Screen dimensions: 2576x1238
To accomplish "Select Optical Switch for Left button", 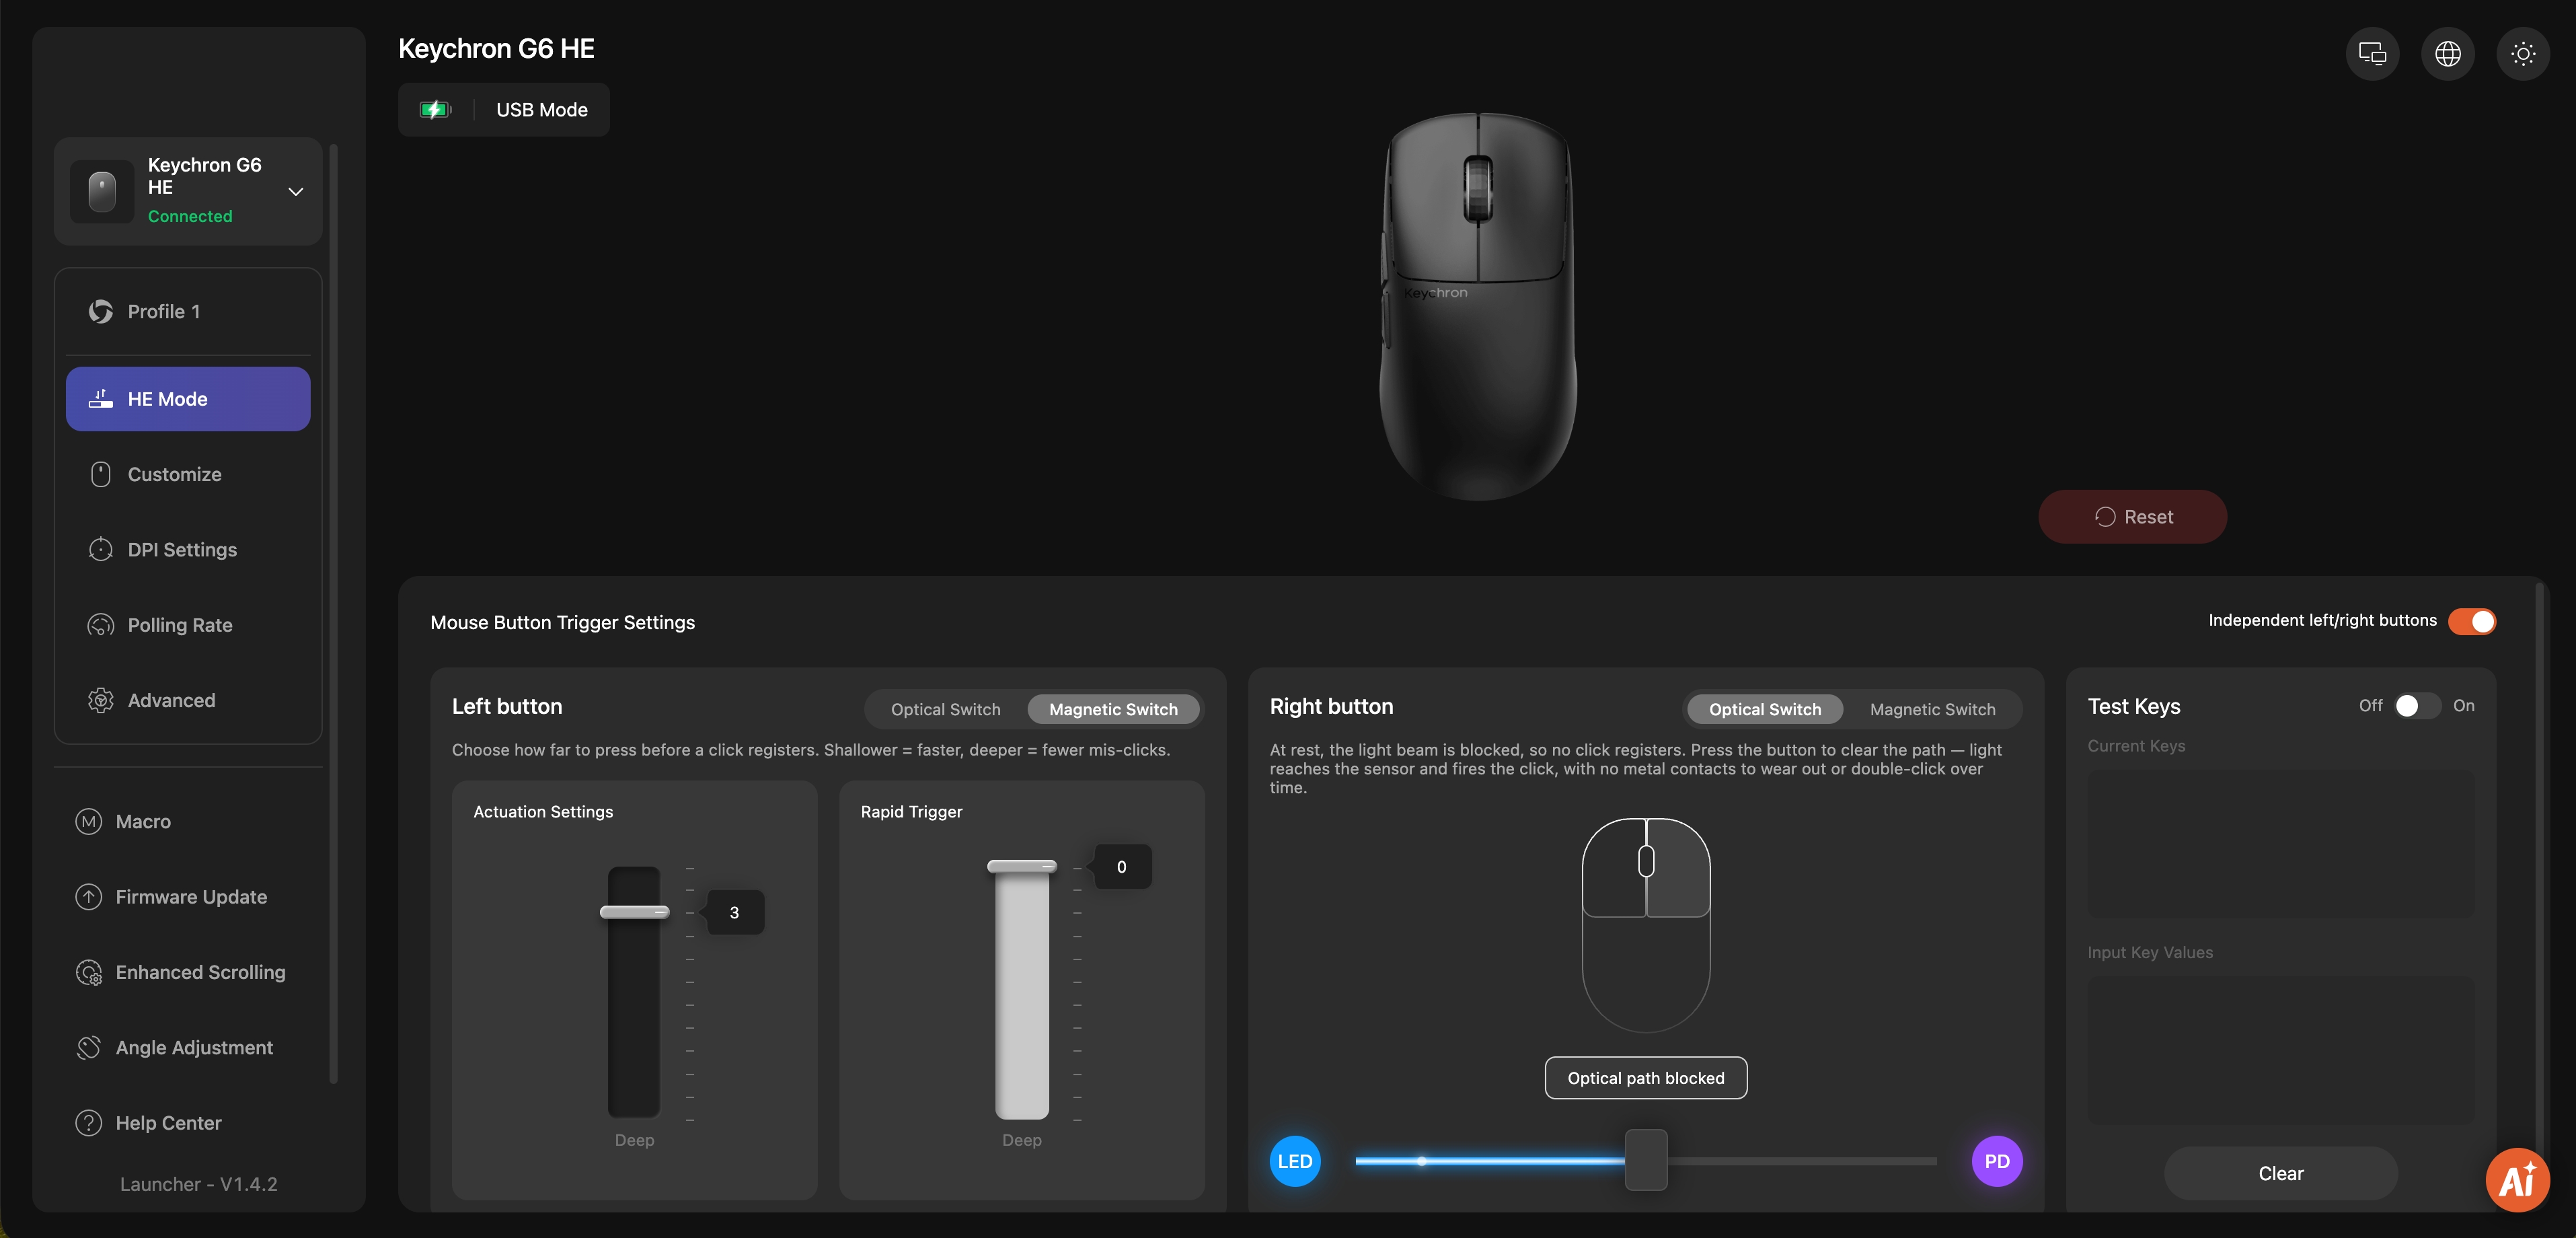I will (945, 709).
